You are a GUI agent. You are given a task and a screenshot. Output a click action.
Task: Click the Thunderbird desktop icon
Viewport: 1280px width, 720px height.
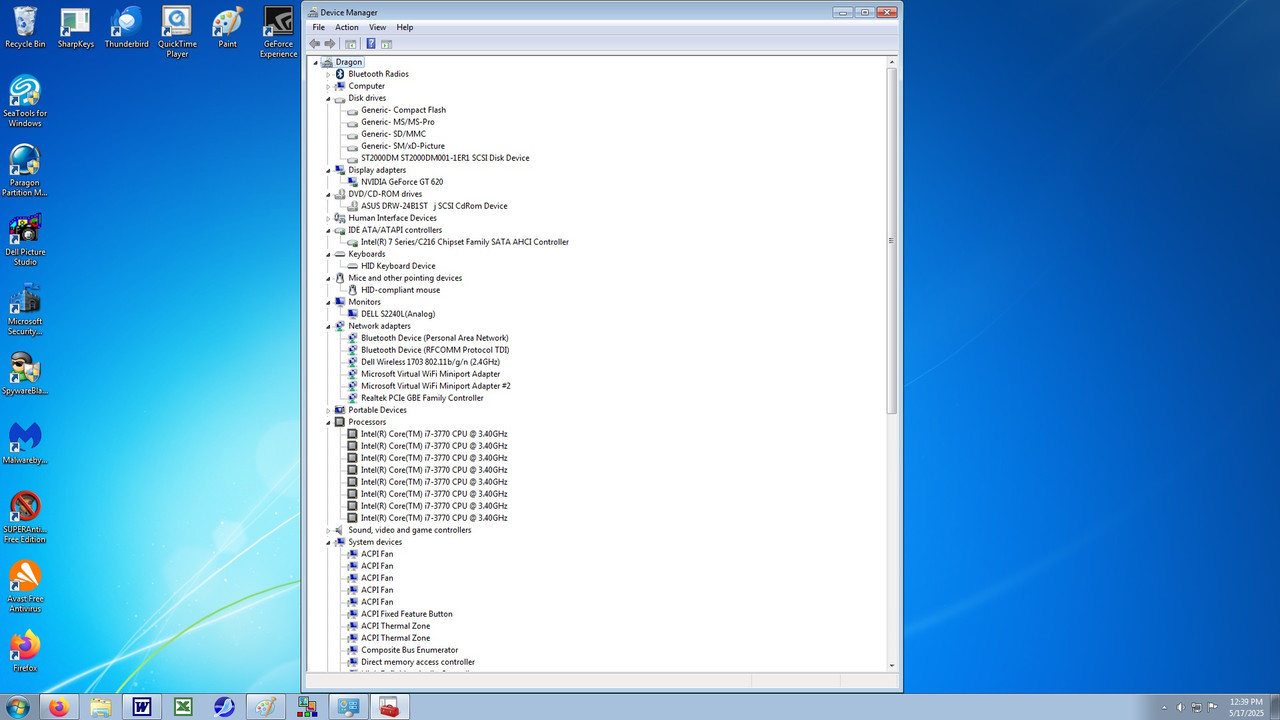tap(127, 27)
